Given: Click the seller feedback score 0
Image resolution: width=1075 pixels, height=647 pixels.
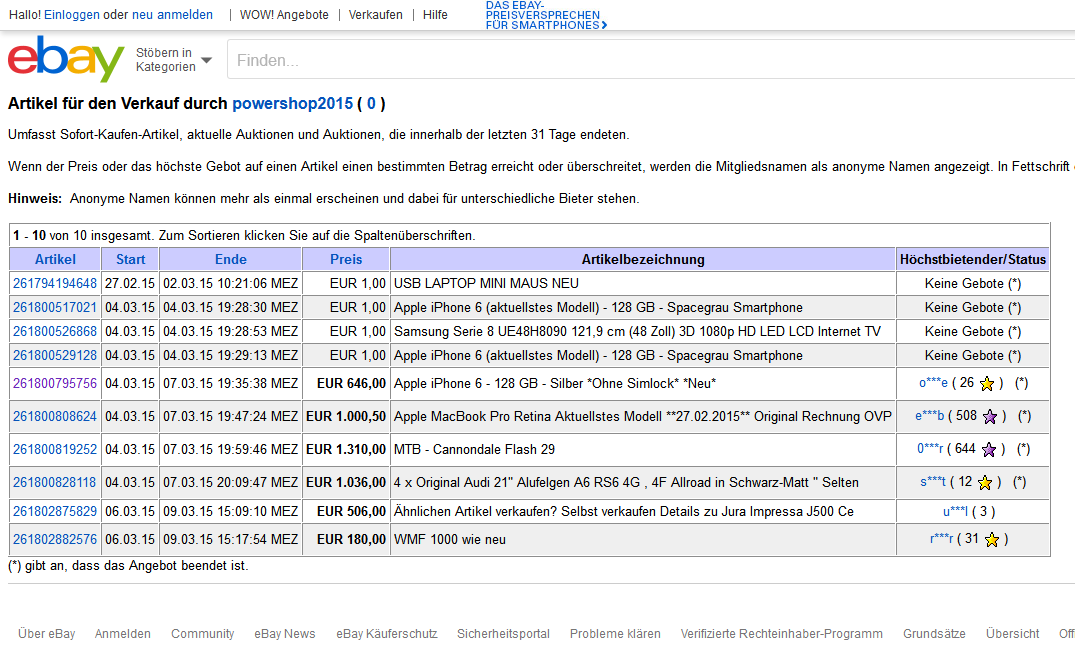Looking at the screenshot, I should coord(371,103).
